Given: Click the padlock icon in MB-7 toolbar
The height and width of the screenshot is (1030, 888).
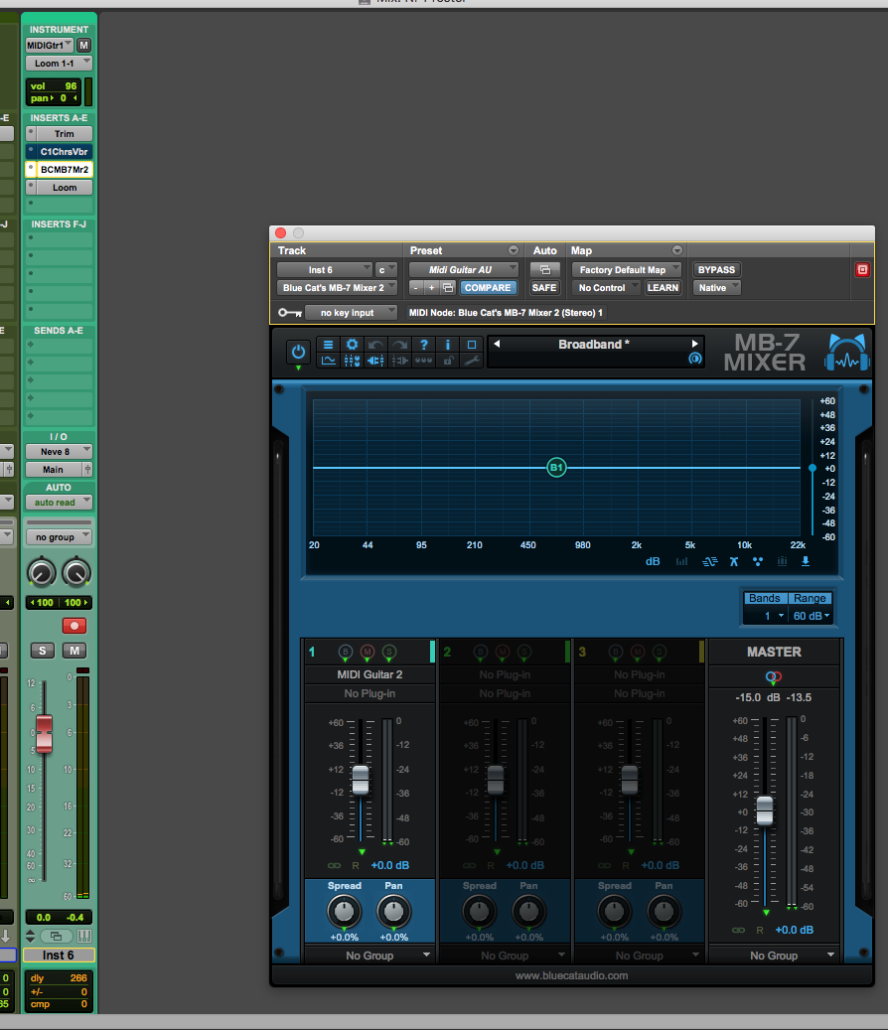Looking at the screenshot, I should [448, 361].
